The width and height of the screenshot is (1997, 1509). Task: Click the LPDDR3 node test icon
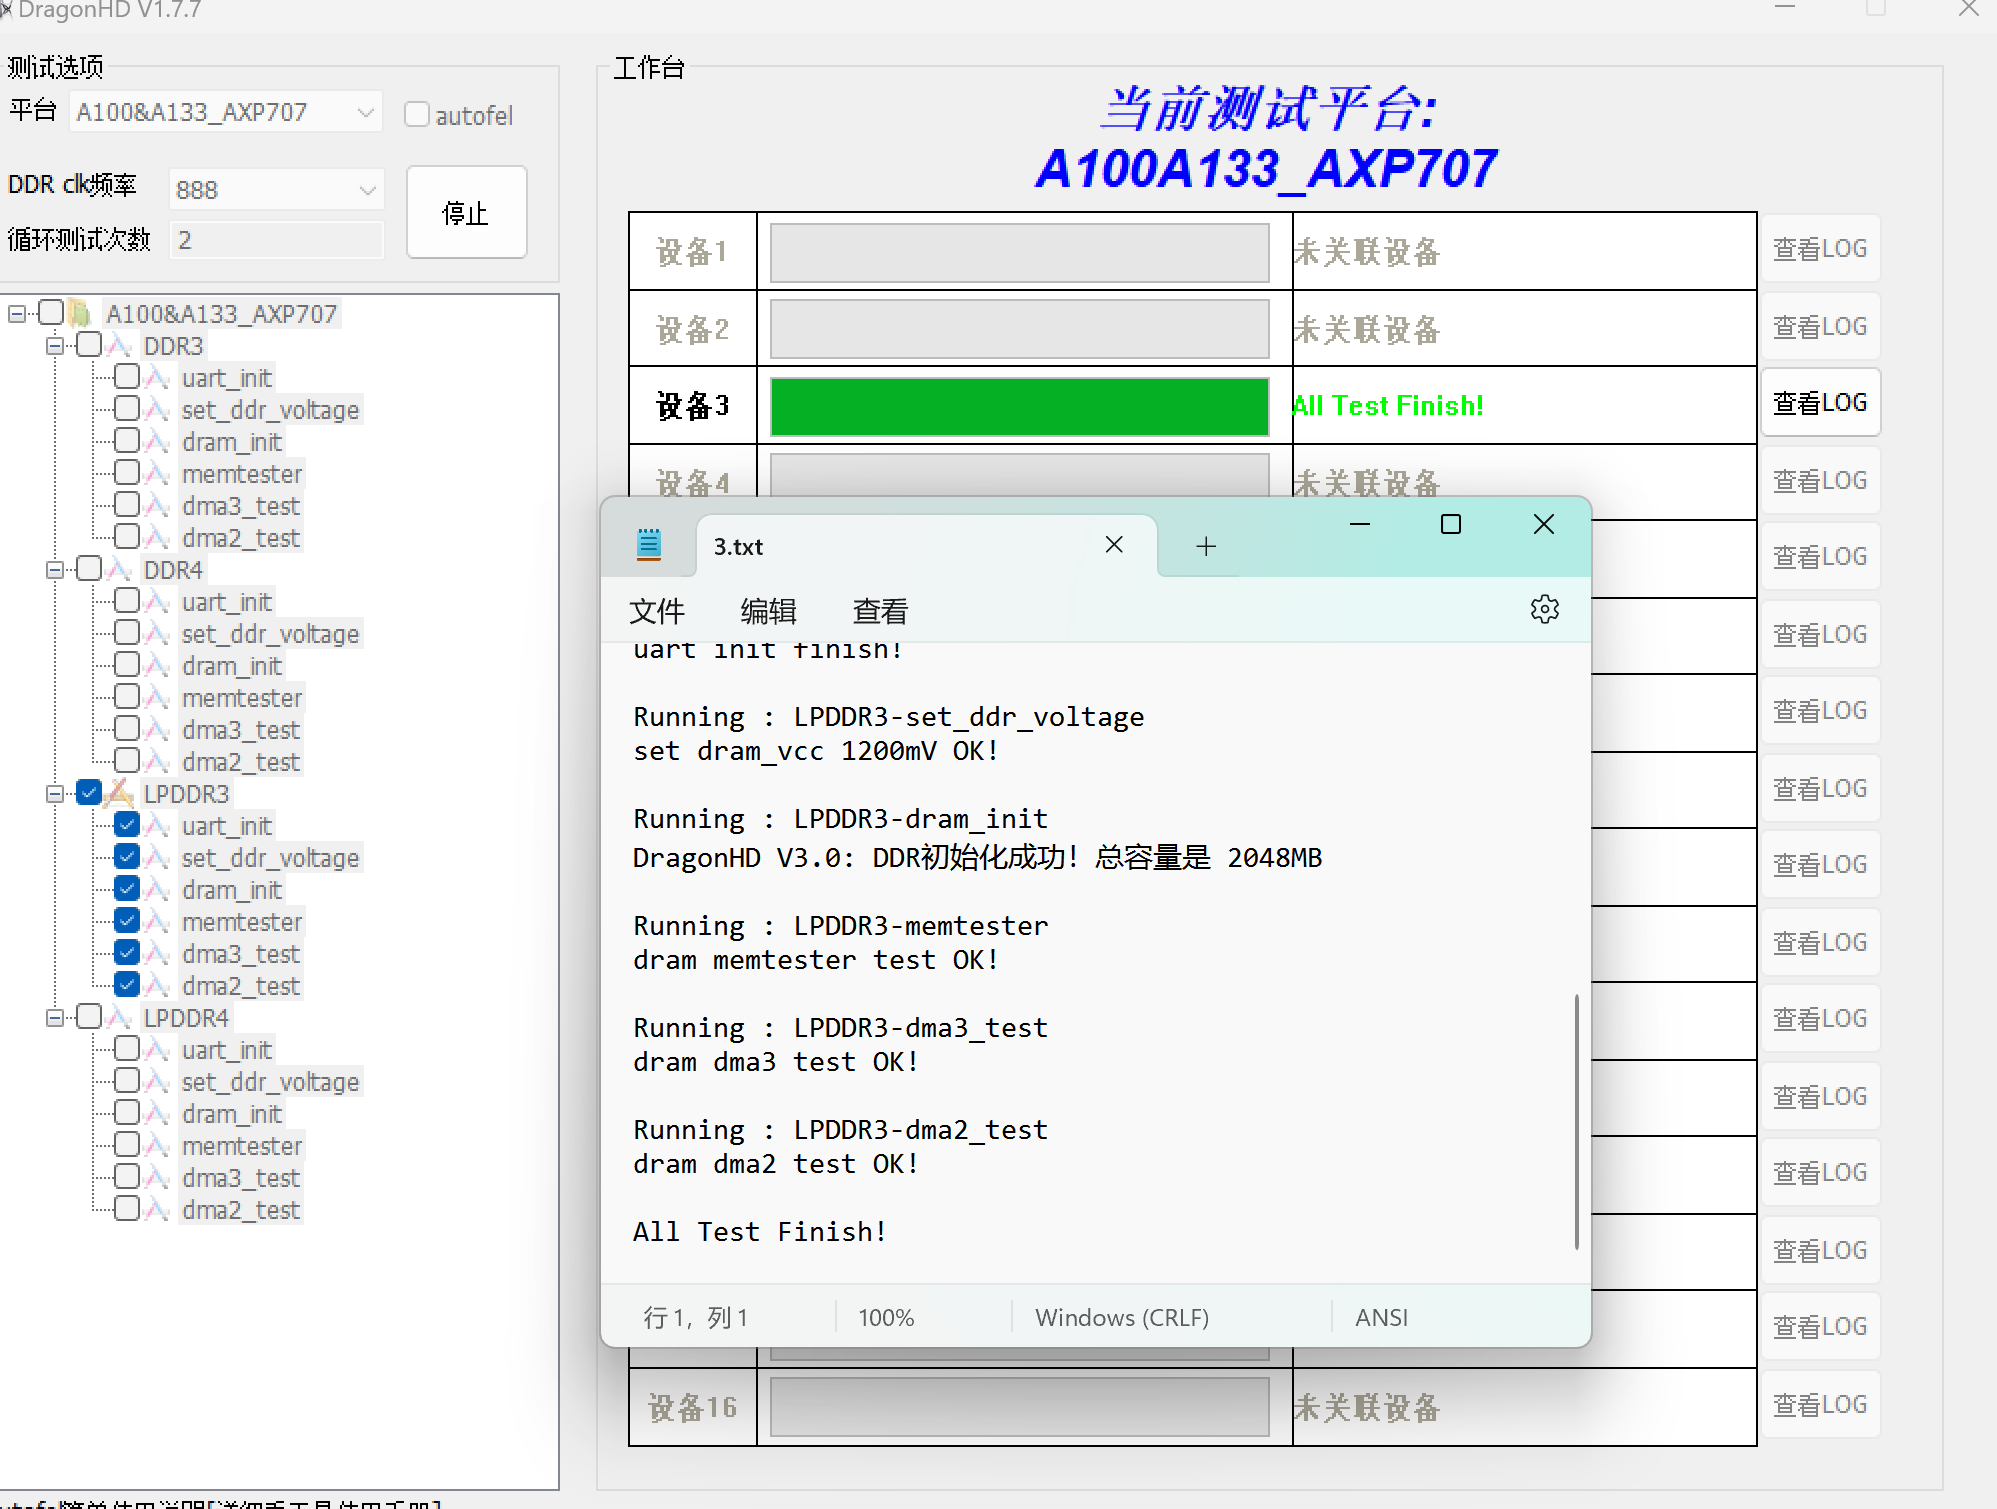click(120, 794)
